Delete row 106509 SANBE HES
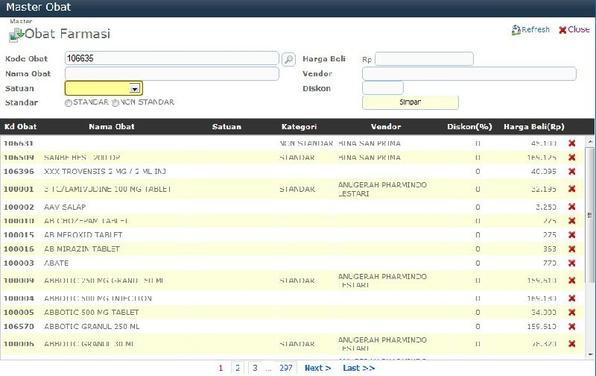 pyautogui.click(x=572, y=157)
